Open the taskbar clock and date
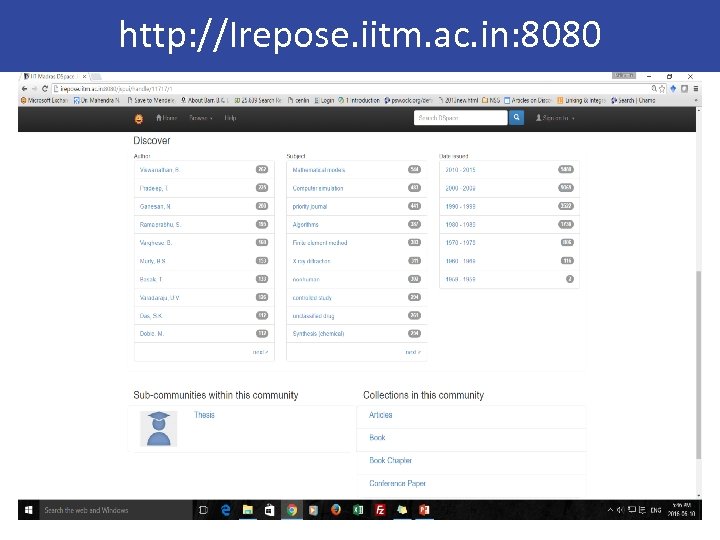The width and height of the screenshot is (720, 540). (x=681, y=510)
